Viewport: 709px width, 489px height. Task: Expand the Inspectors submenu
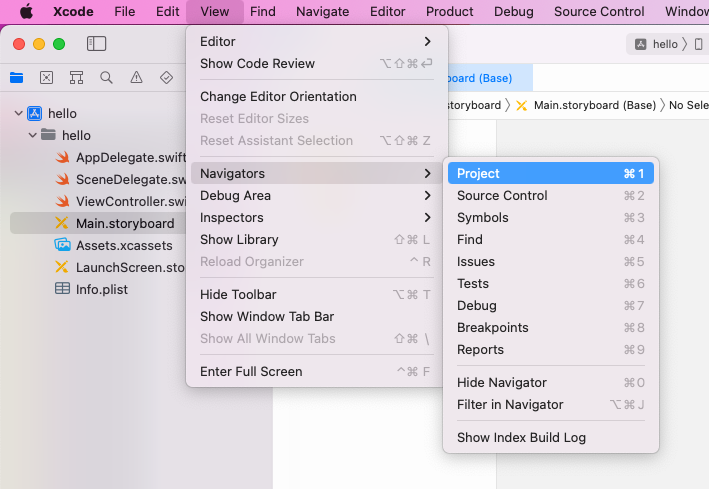[x=316, y=218]
